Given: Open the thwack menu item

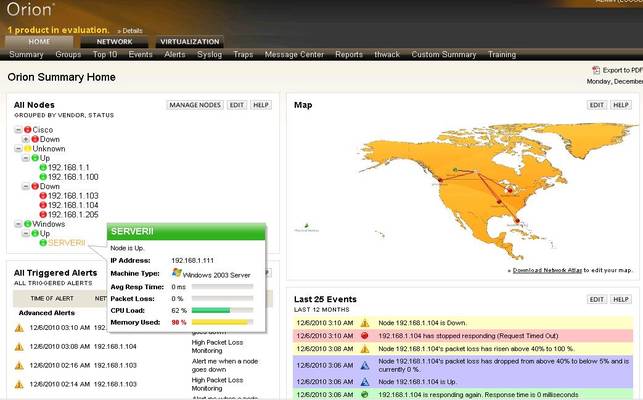Looking at the screenshot, I should pyautogui.click(x=387, y=55).
